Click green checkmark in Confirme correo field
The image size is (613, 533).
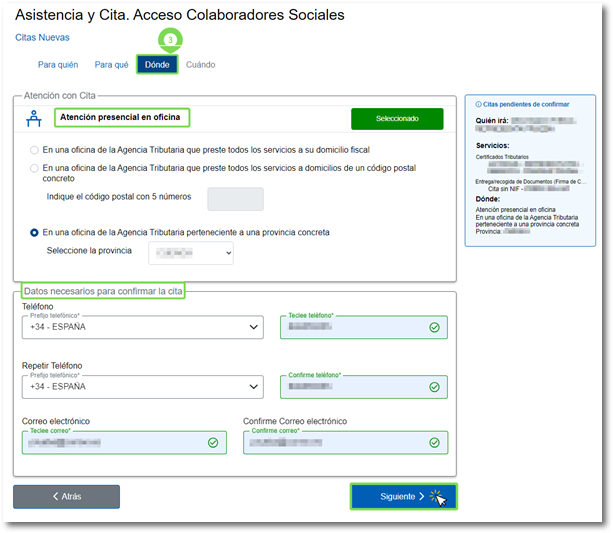(434, 442)
